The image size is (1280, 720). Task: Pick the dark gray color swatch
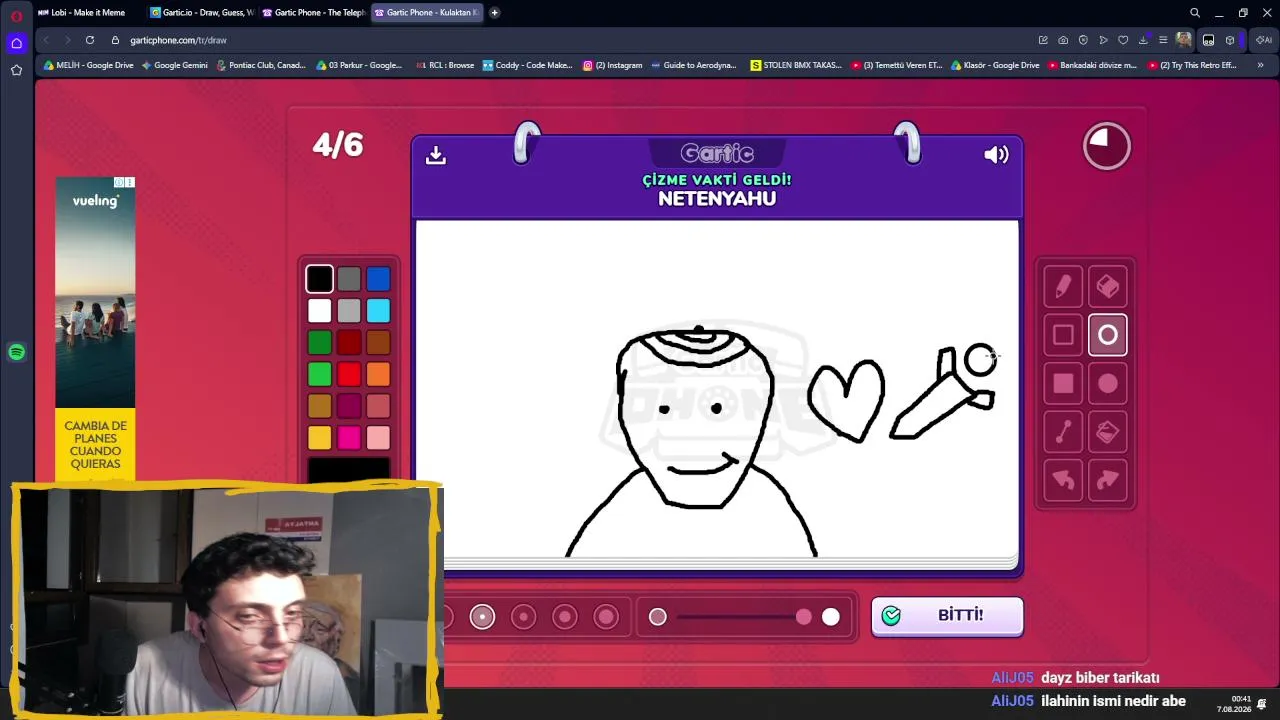point(348,279)
